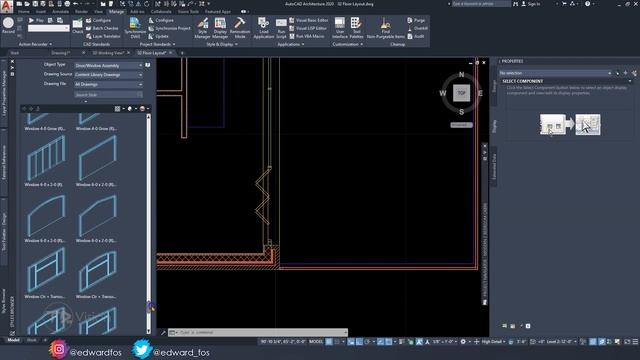Expand the Style & Display panel

click(x=222, y=44)
